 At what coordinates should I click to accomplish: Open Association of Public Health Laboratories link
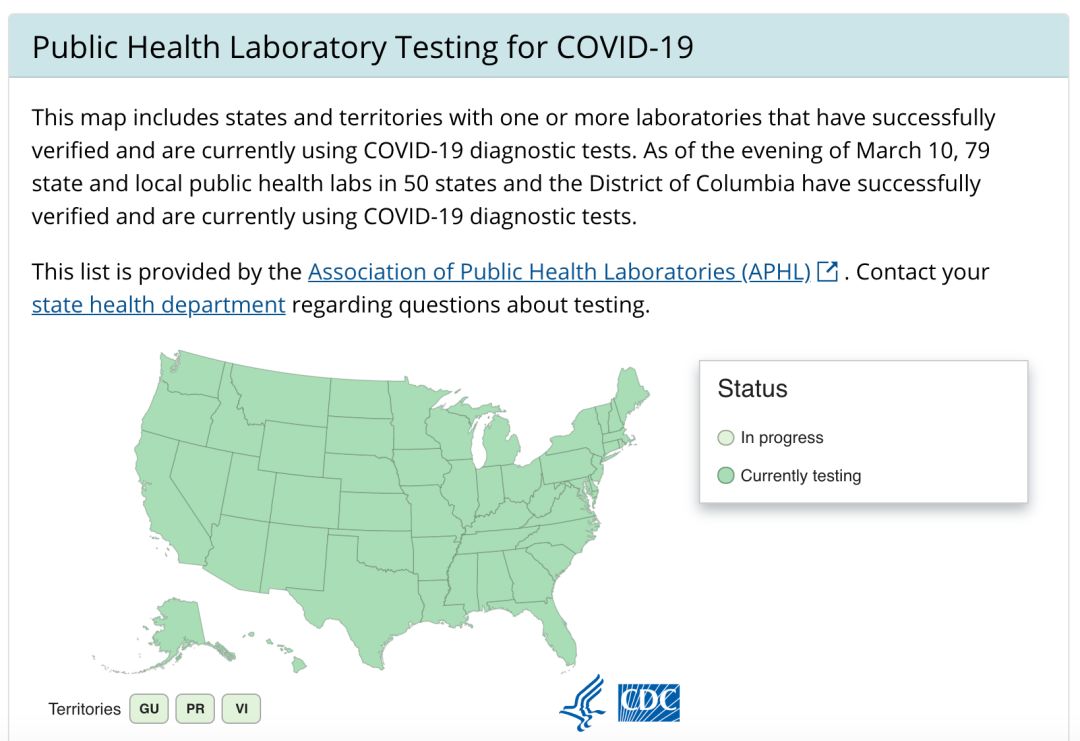559,272
